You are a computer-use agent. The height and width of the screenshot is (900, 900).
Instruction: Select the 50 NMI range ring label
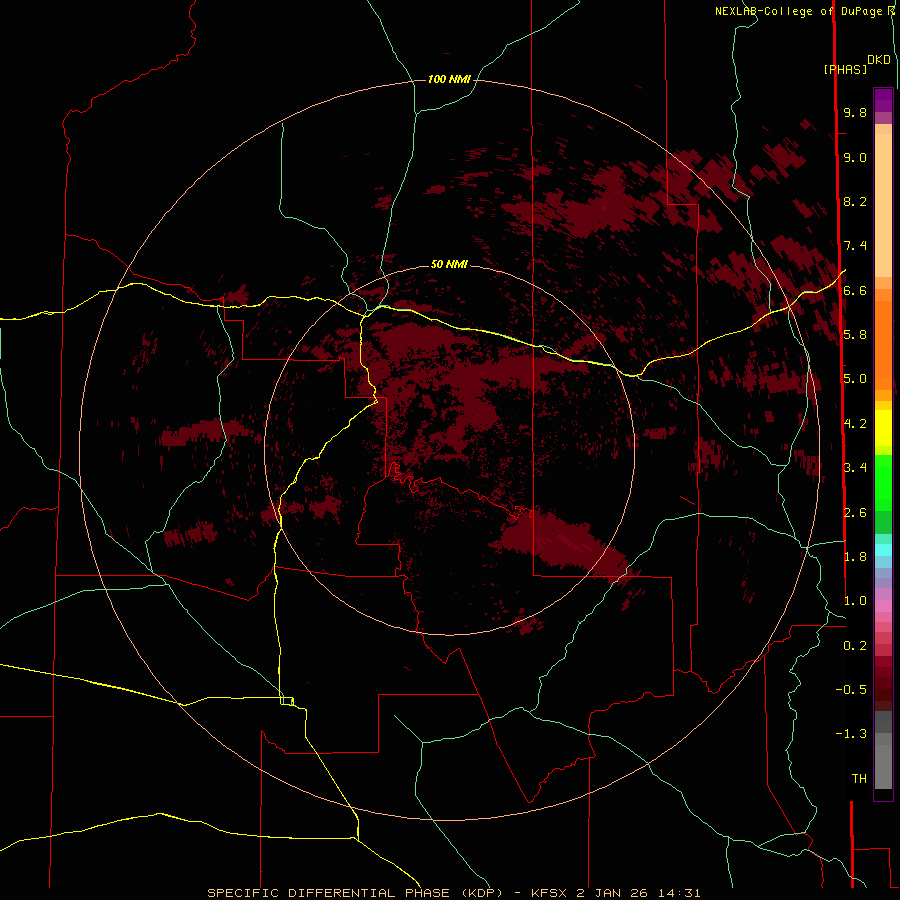pyautogui.click(x=449, y=264)
